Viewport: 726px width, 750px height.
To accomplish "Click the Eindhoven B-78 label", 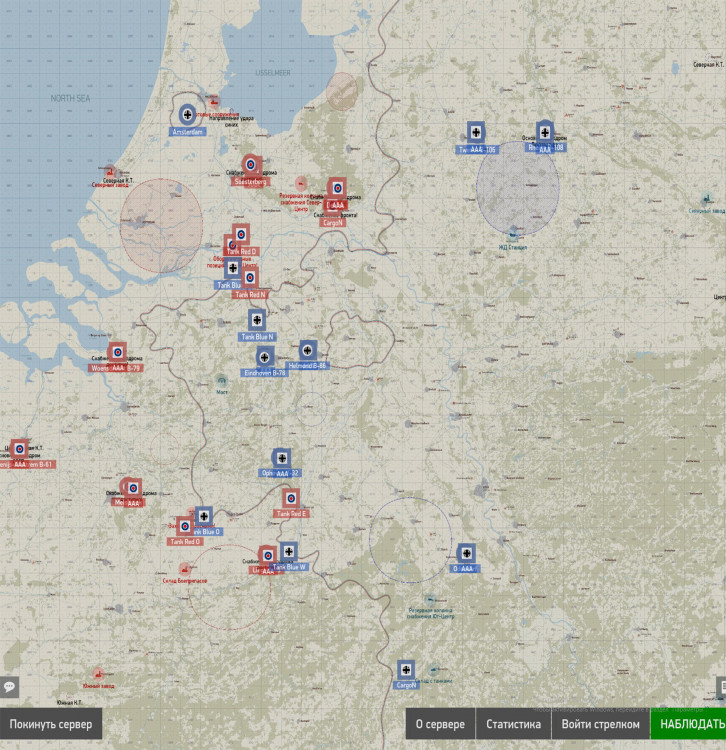I will (x=264, y=373).
